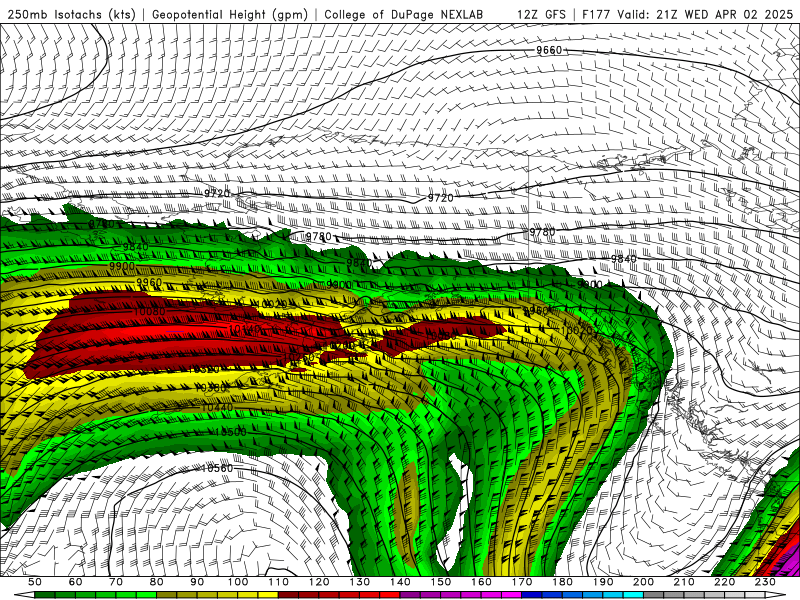The image size is (800, 600).
Task: Click the '120' knots color scale label
Action: point(319,582)
